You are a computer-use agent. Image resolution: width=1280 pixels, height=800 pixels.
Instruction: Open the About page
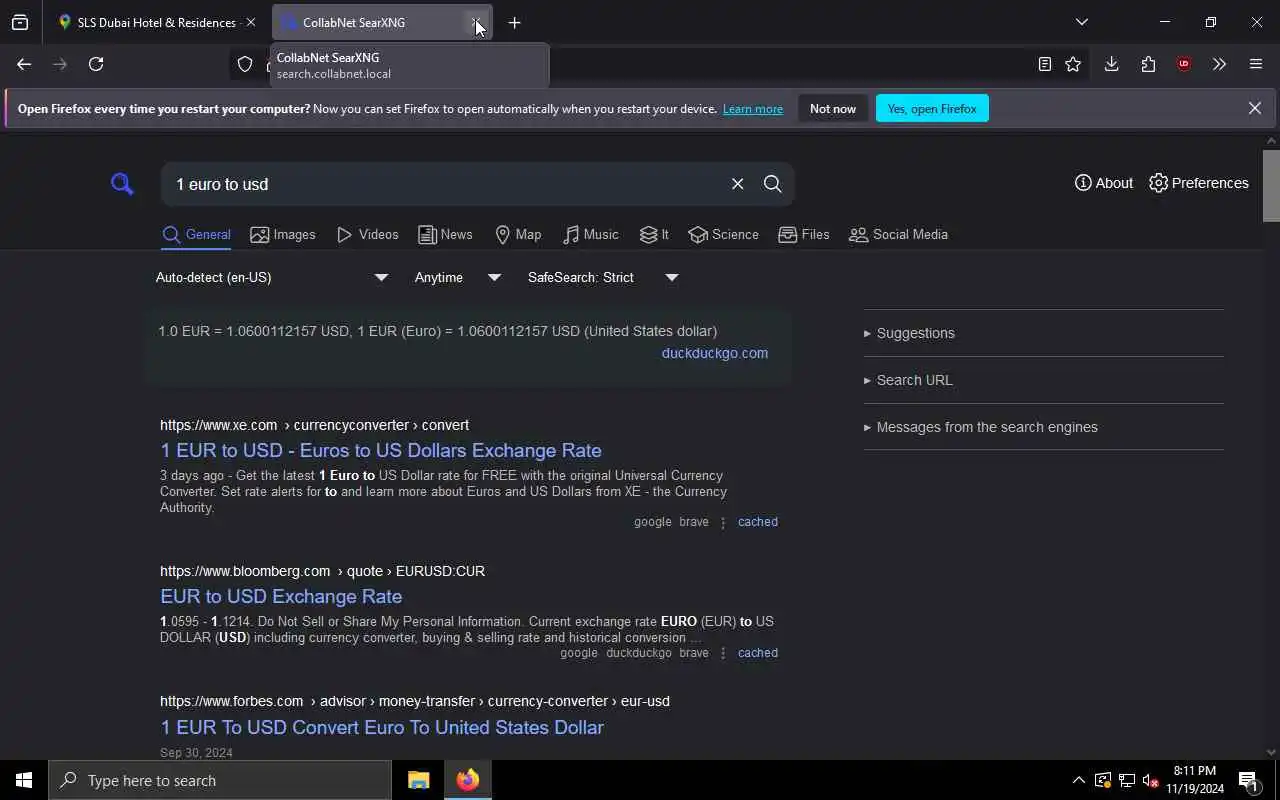click(x=1104, y=183)
